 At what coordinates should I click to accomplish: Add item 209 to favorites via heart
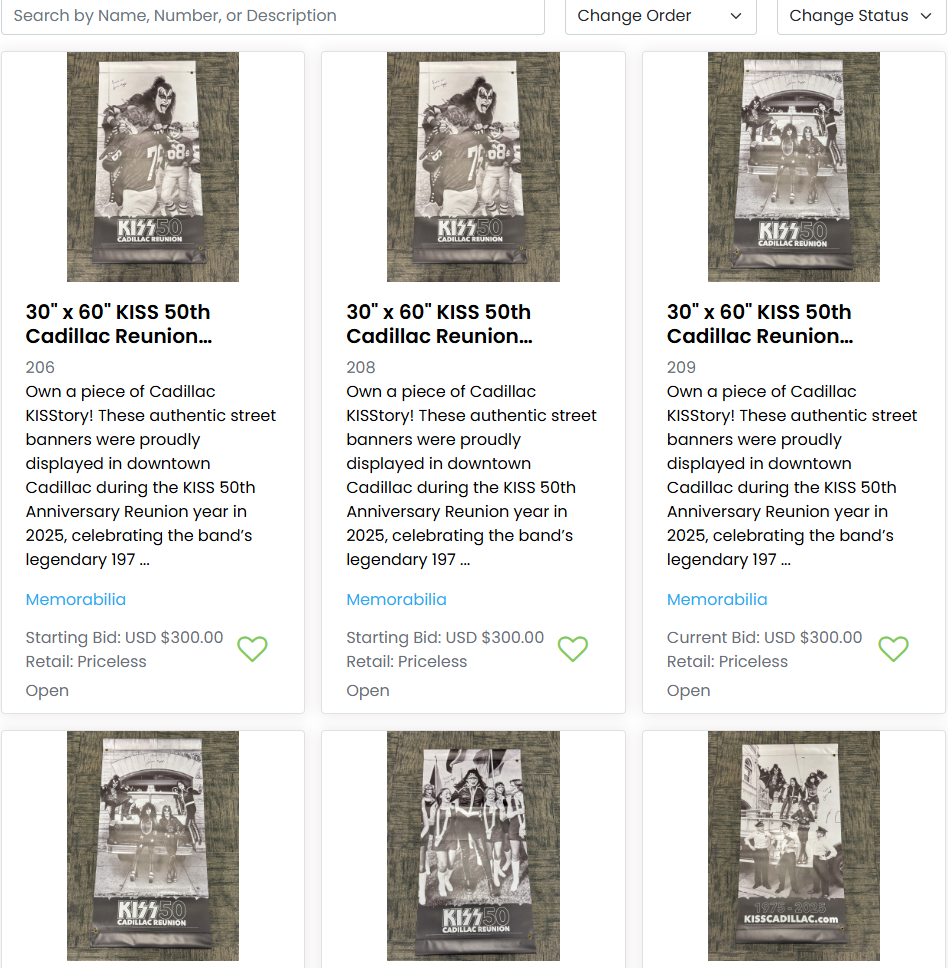coord(893,649)
